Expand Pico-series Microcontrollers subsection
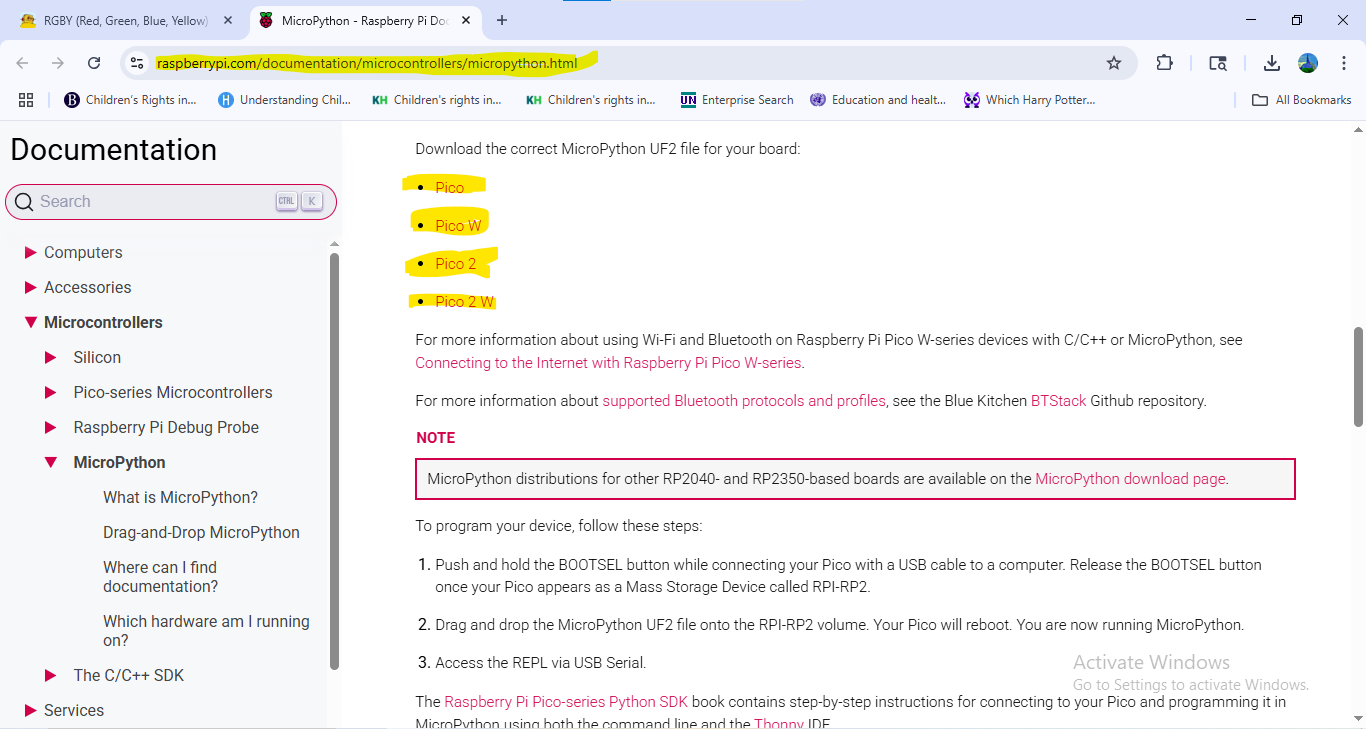The height and width of the screenshot is (729, 1366). pyautogui.click(x=51, y=393)
